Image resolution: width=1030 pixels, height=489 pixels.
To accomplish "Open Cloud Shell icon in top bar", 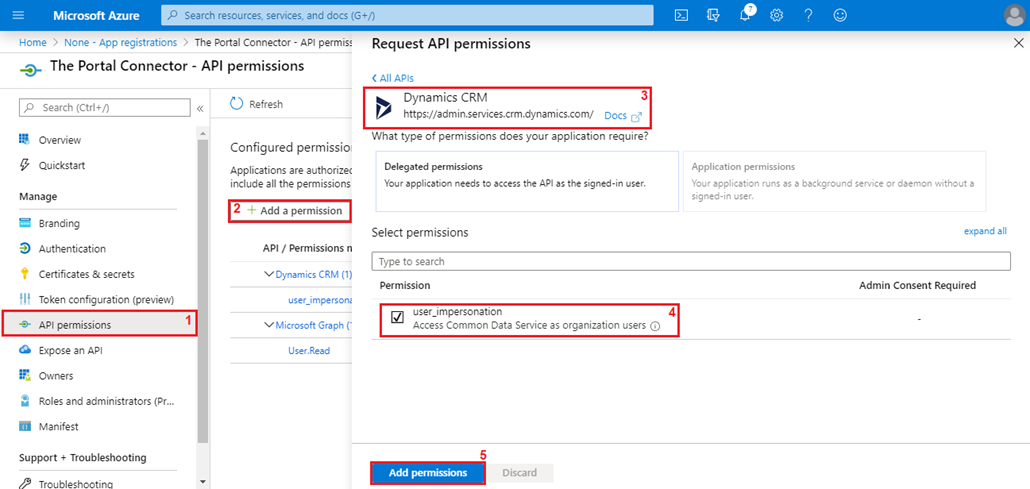I will [x=681, y=15].
